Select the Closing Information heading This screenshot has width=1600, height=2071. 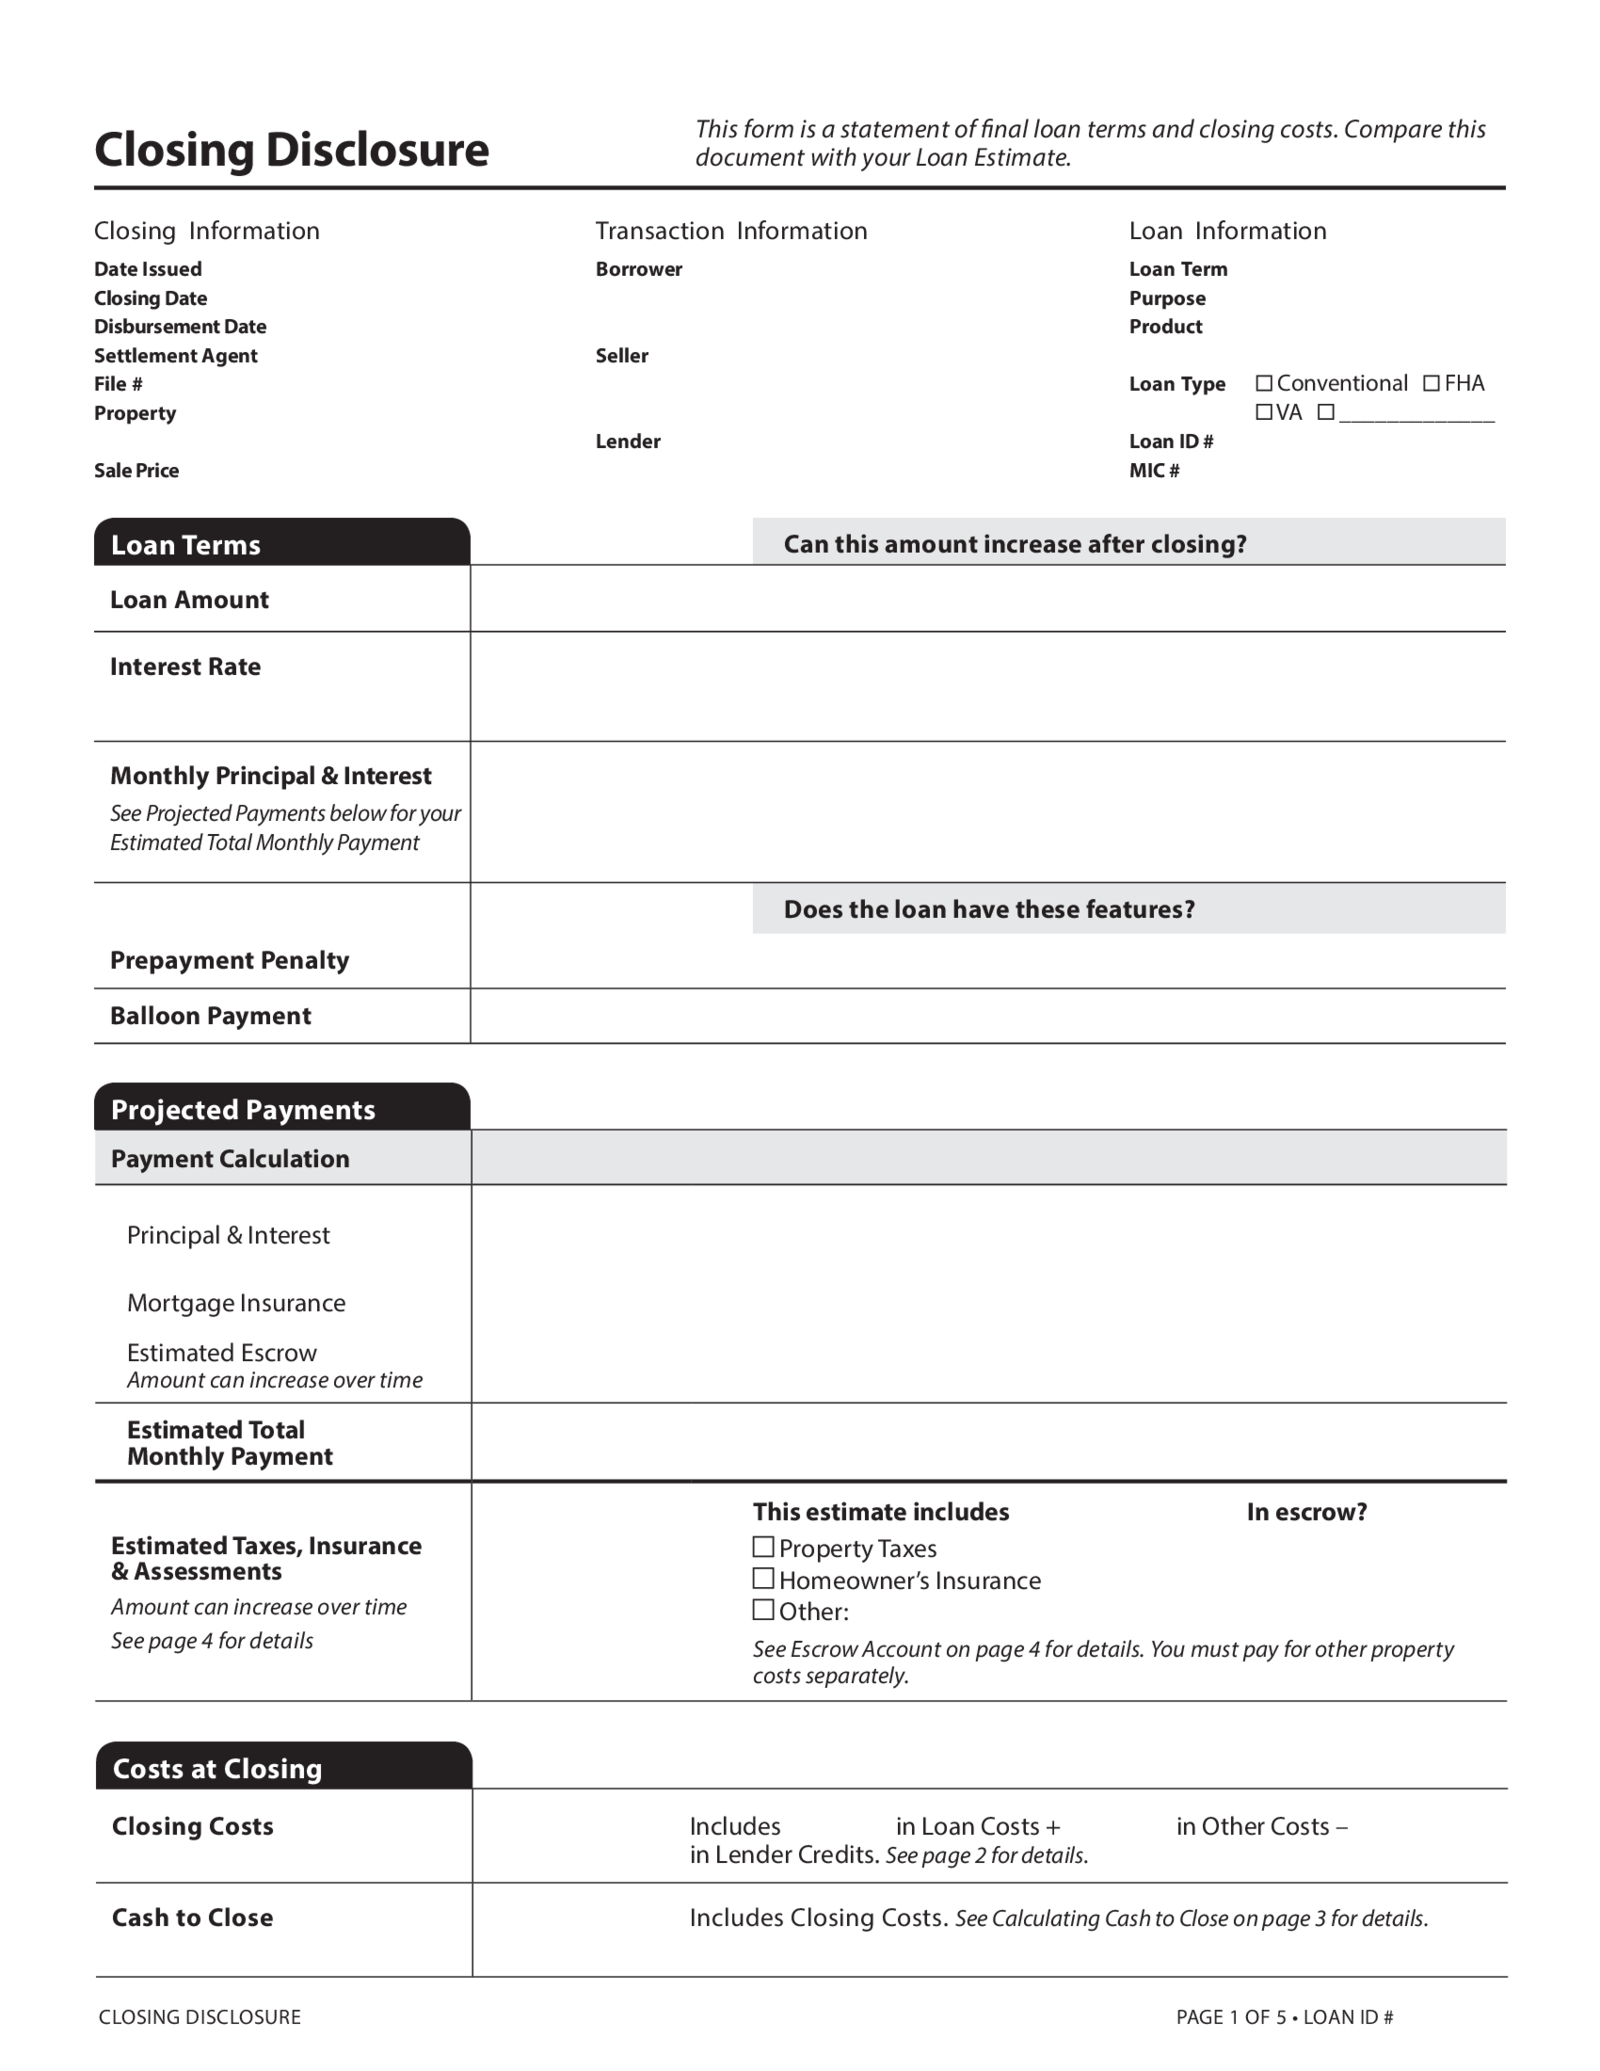[207, 231]
